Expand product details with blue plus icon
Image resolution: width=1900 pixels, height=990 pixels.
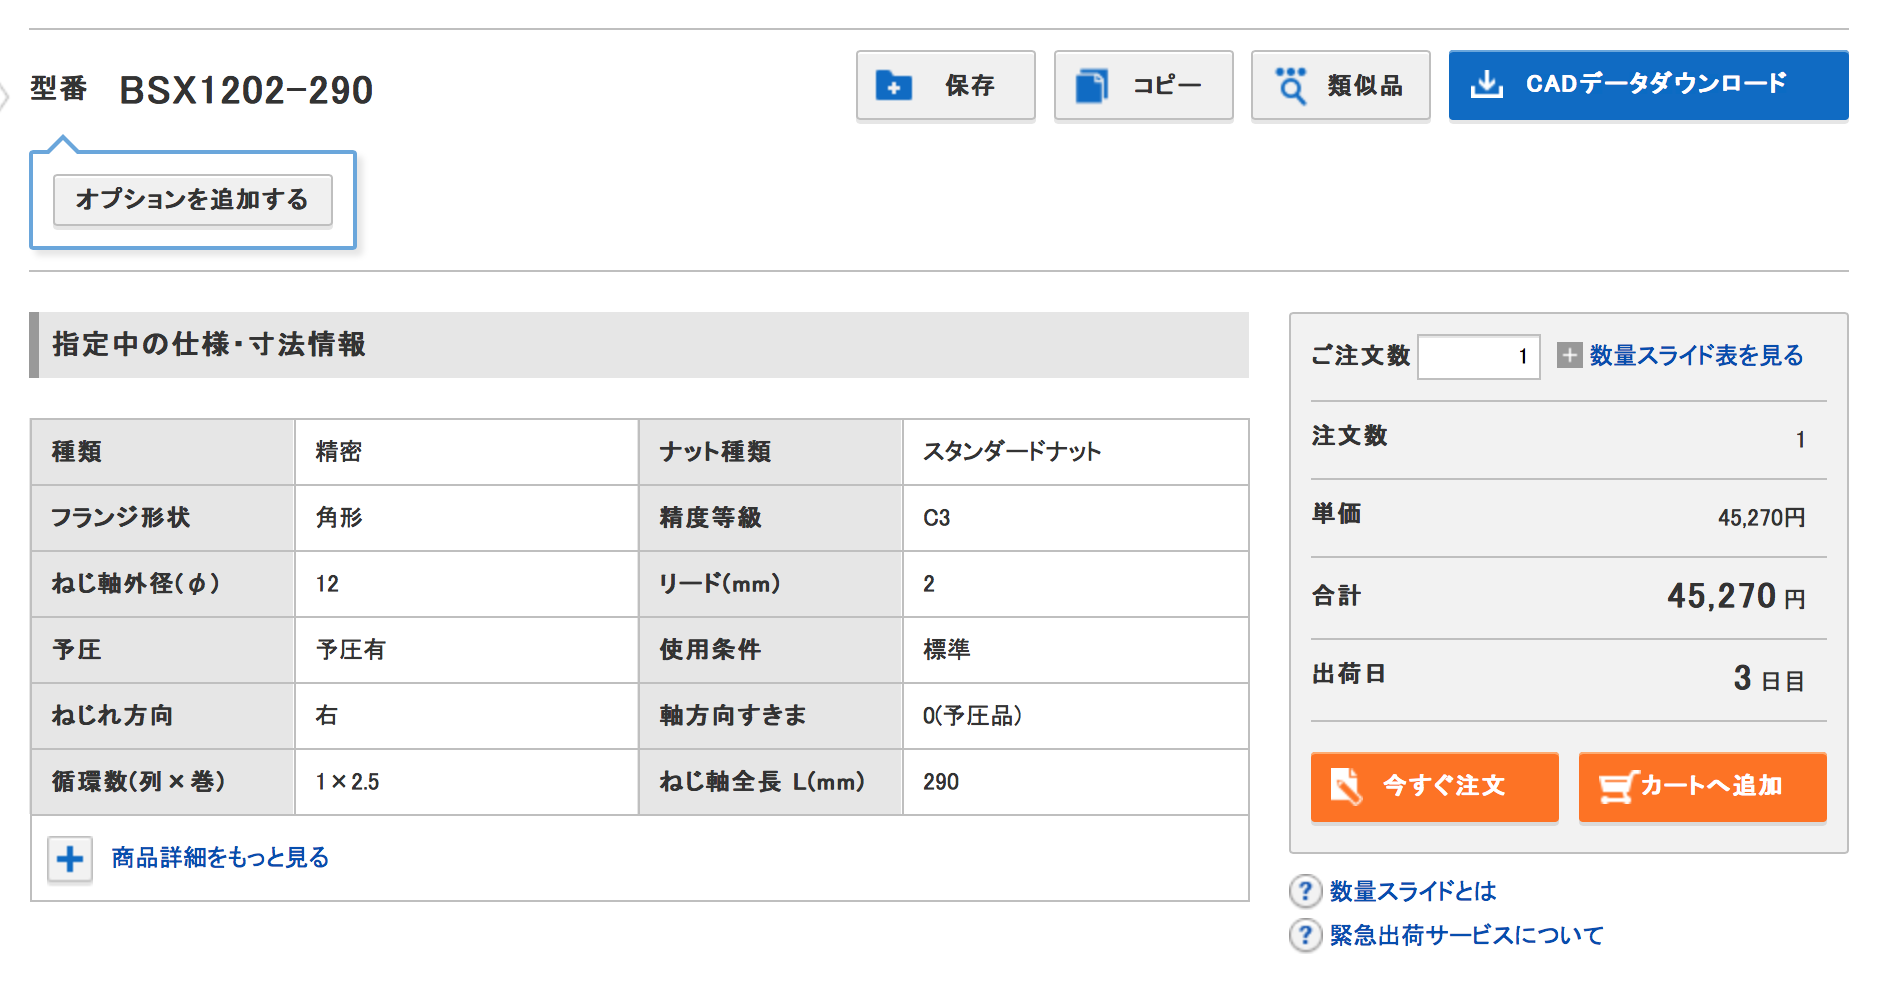70,859
